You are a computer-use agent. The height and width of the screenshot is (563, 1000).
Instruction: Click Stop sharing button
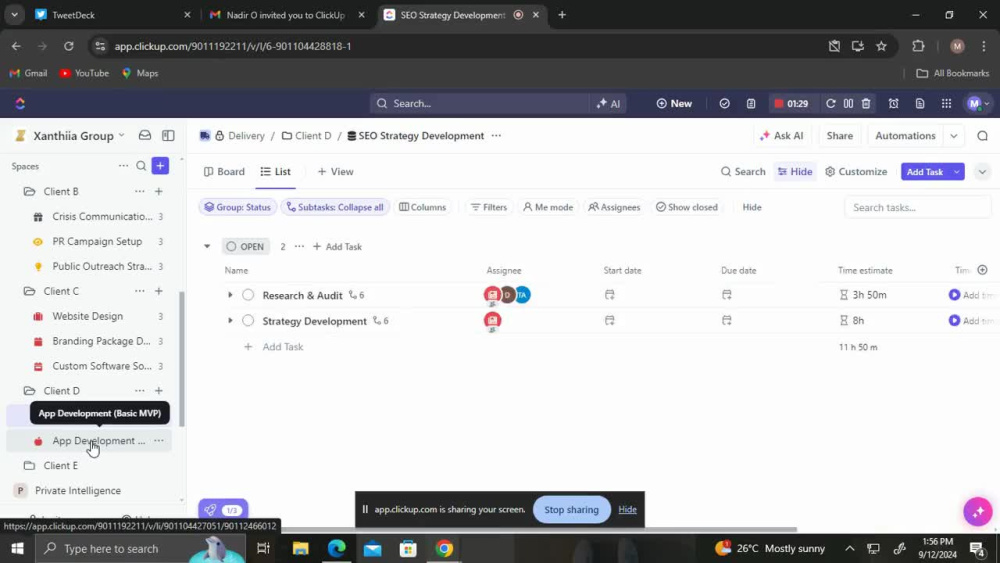(571, 509)
